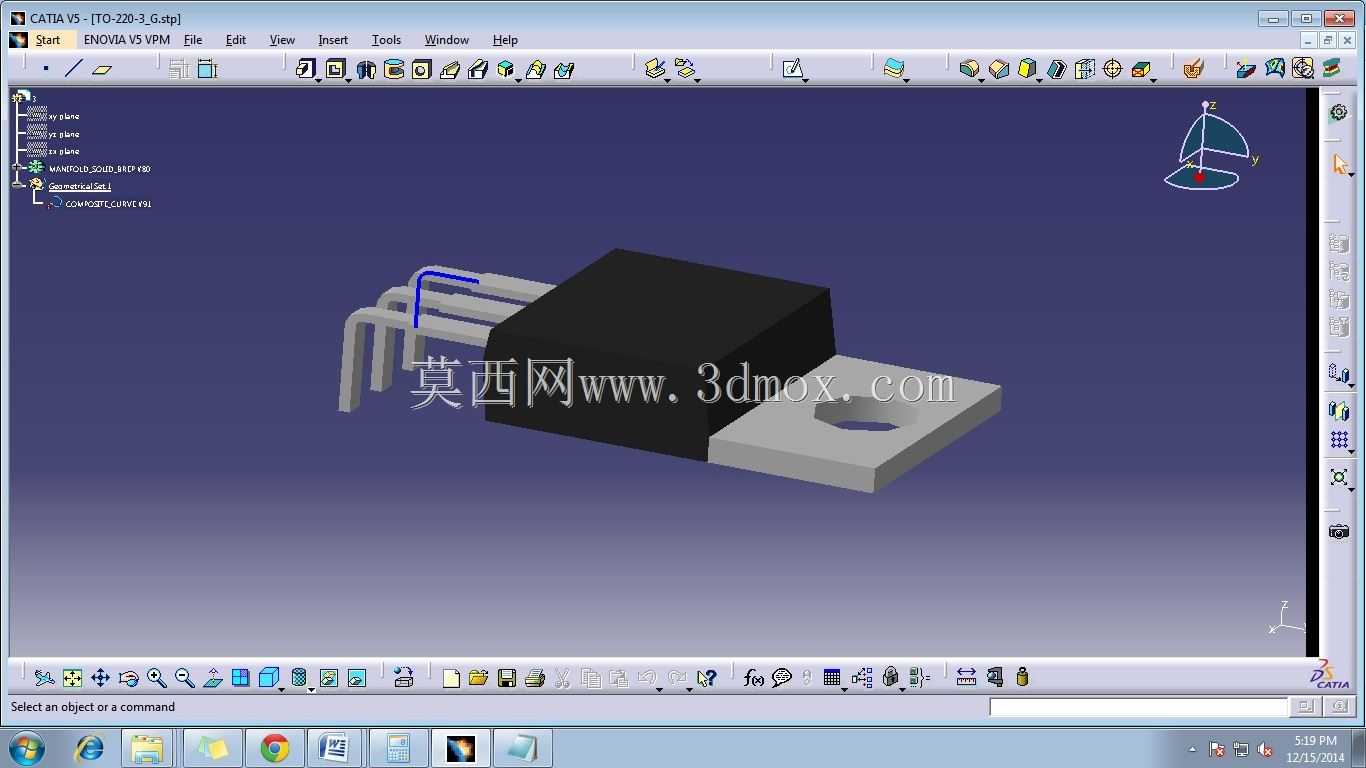Activate the Thread/Tap target icon
This screenshot has width=1366, height=768.
pos(1113,69)
